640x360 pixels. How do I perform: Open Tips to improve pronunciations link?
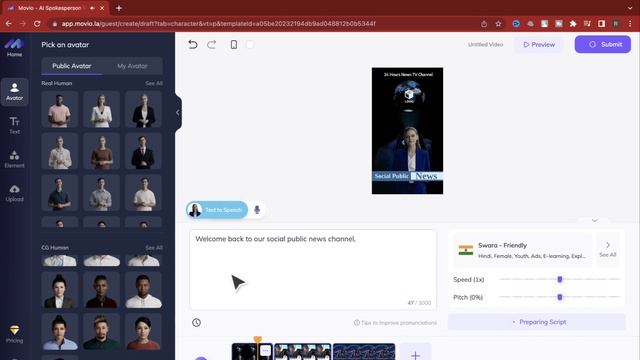click(395, 322)
